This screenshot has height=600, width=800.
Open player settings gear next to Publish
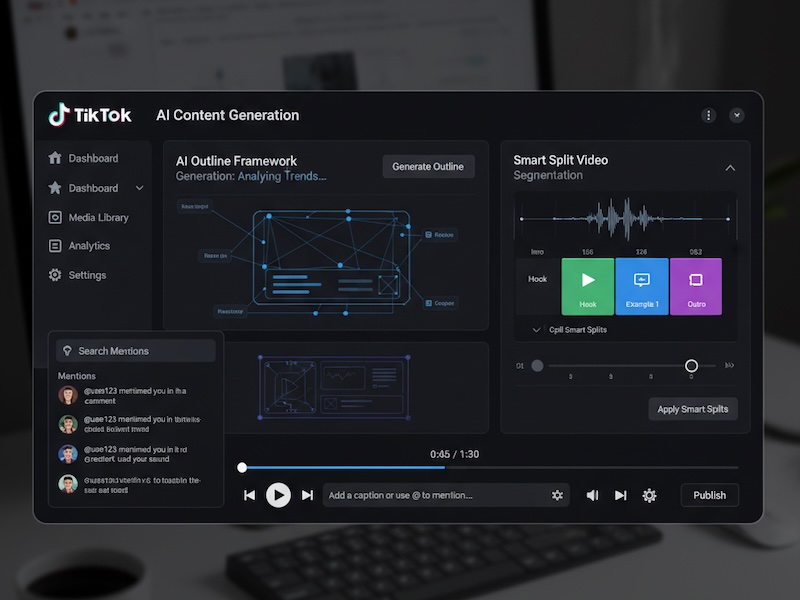(649, 495)
